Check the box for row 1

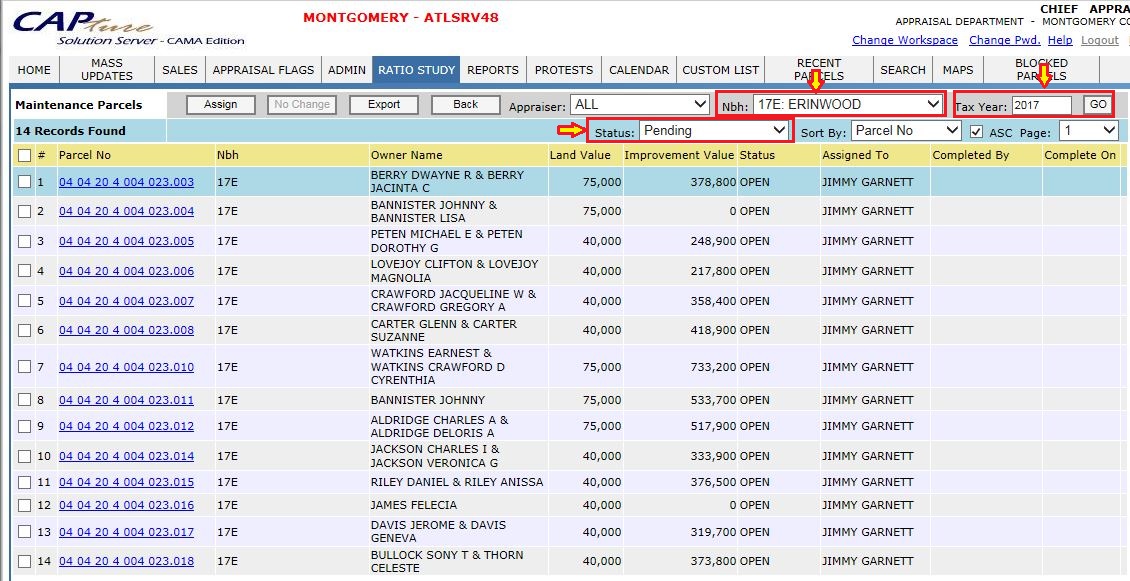tap(25, 182)
